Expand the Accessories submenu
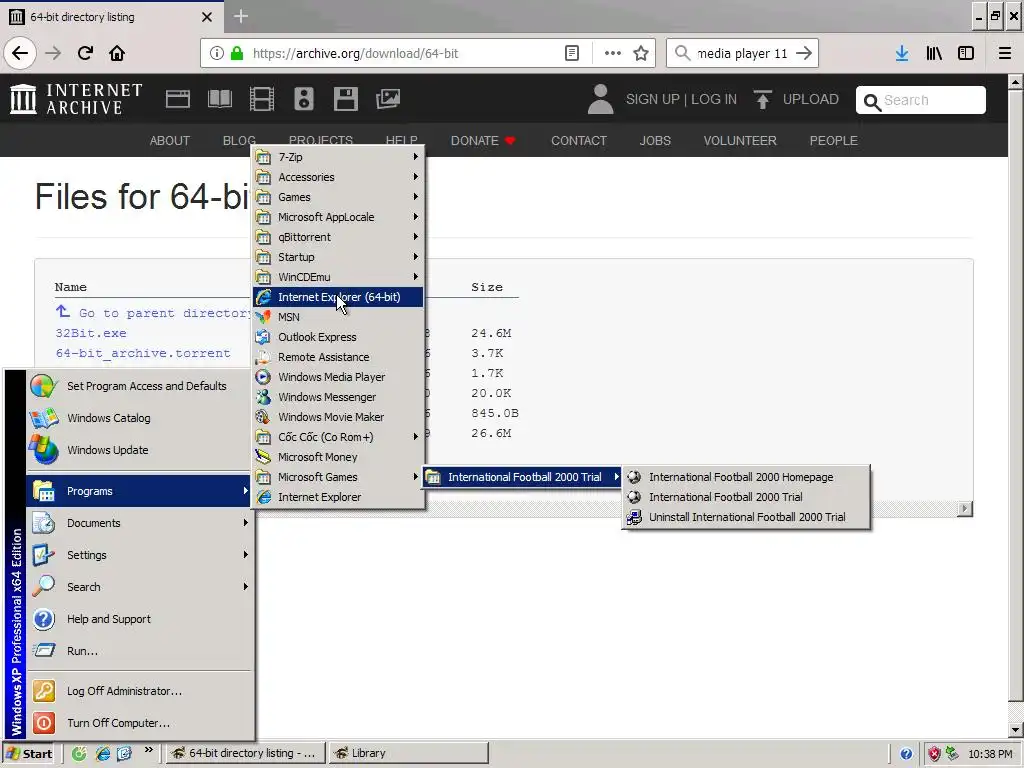Screen dimensions: 1024x768 [338, 177]
